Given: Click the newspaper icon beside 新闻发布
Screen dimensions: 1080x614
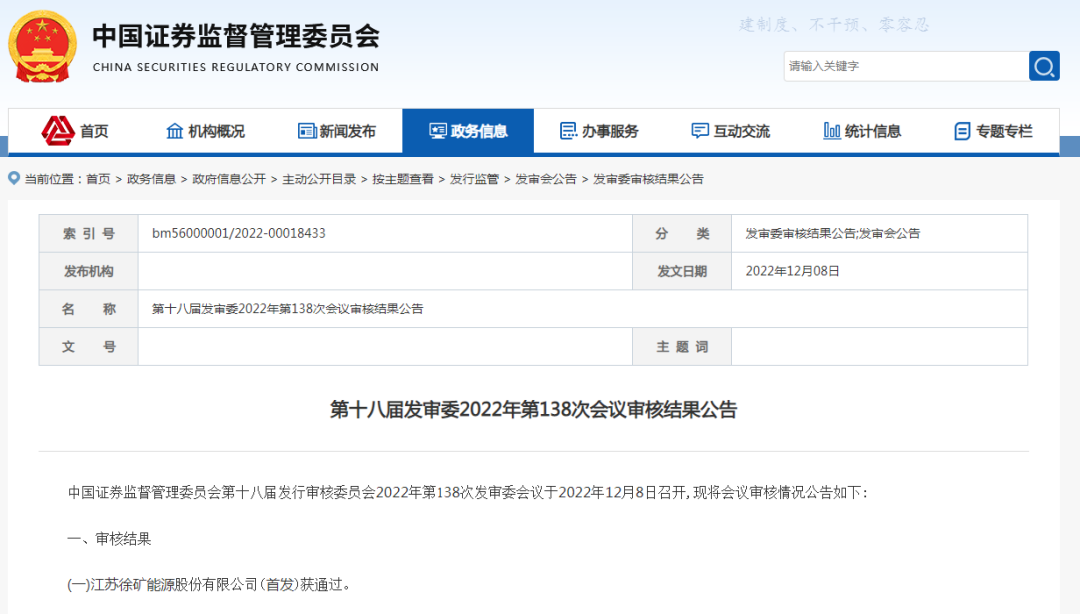Looking at the screenshot, I should click(307, 131).
